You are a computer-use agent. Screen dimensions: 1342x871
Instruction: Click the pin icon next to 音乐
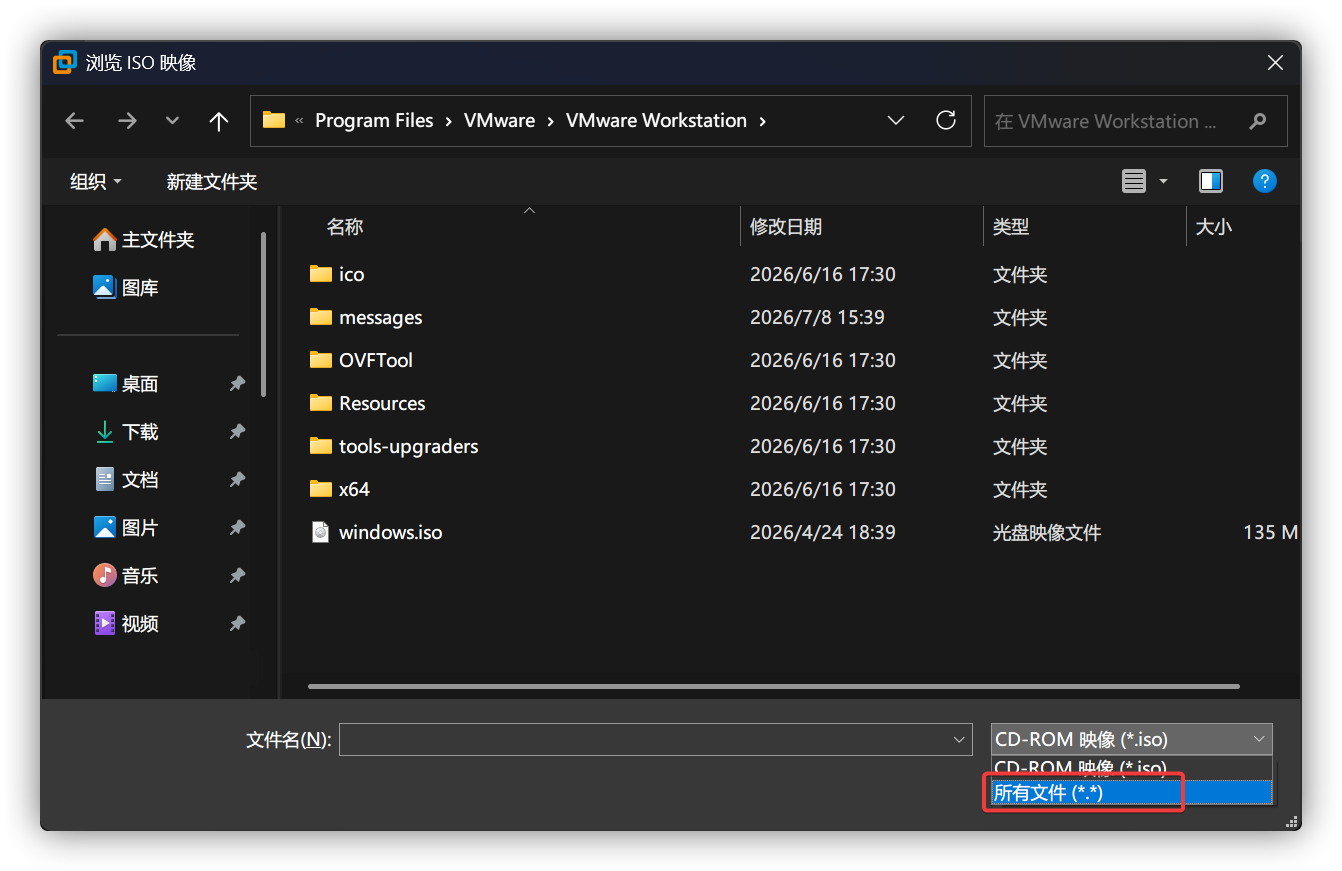pos(237,576)
